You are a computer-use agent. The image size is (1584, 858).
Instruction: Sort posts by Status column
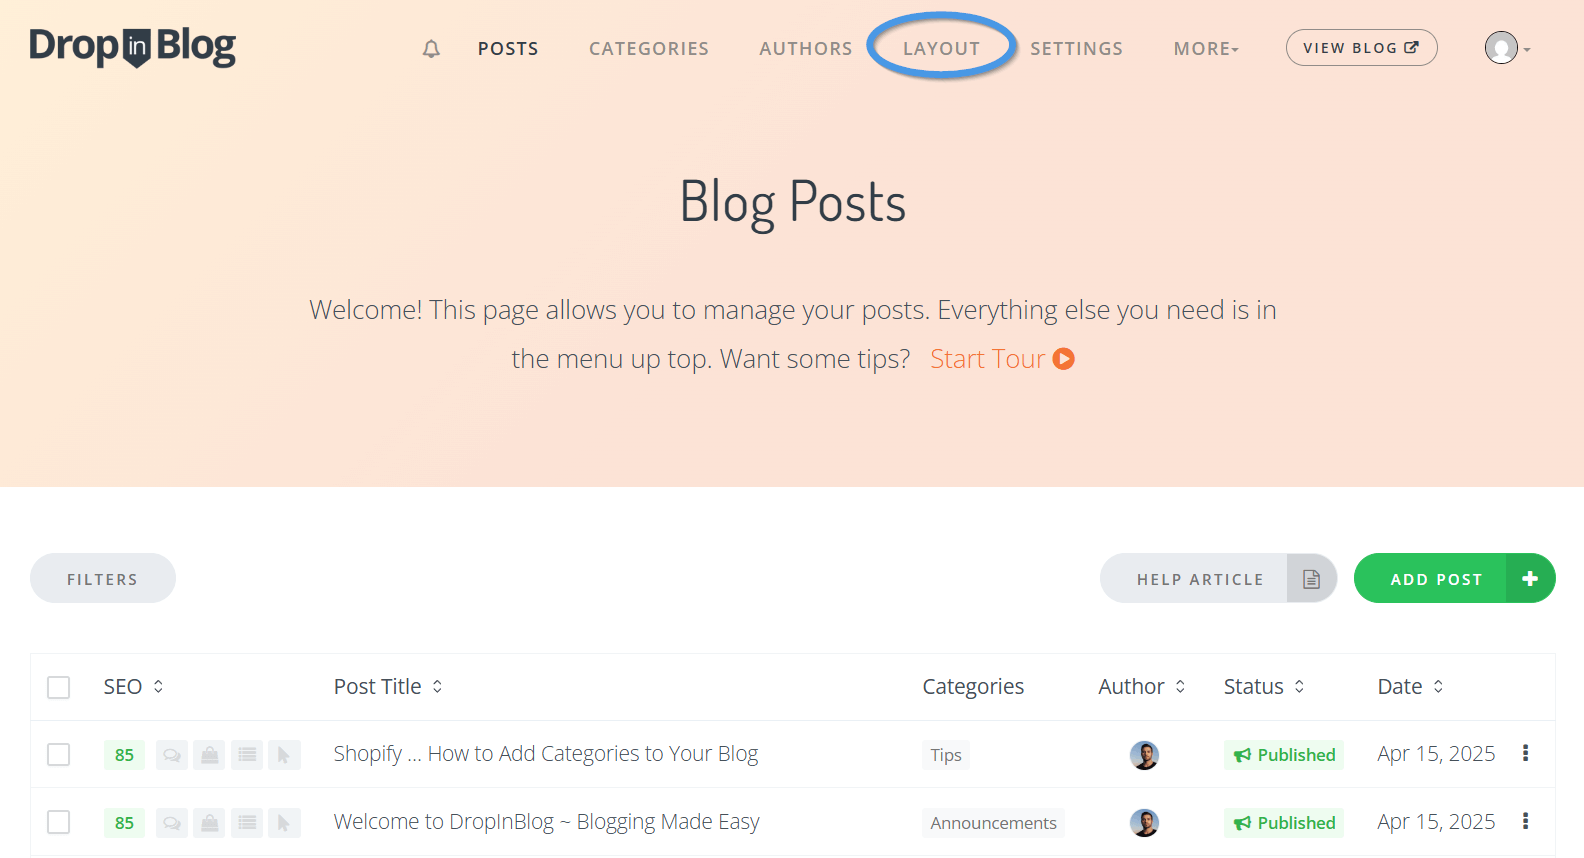click(1265, 687)
